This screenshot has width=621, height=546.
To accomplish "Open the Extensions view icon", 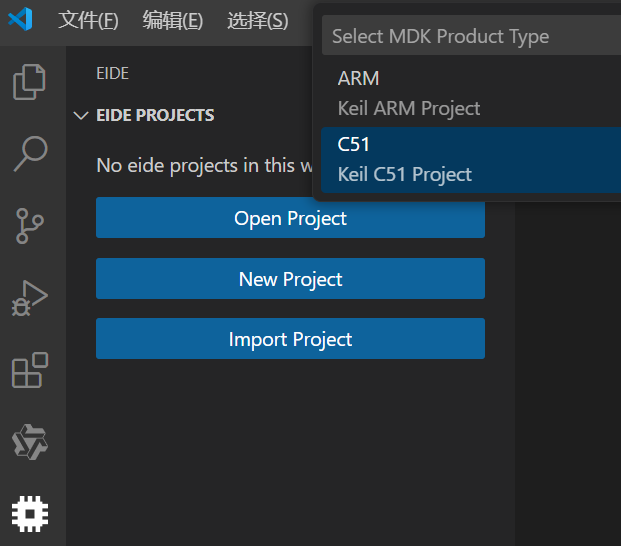I will pyautogui.click(x=30, y=370).
